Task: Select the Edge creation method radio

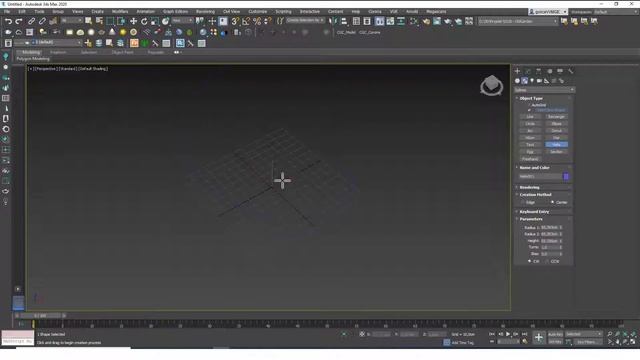Action: point(522,202)
